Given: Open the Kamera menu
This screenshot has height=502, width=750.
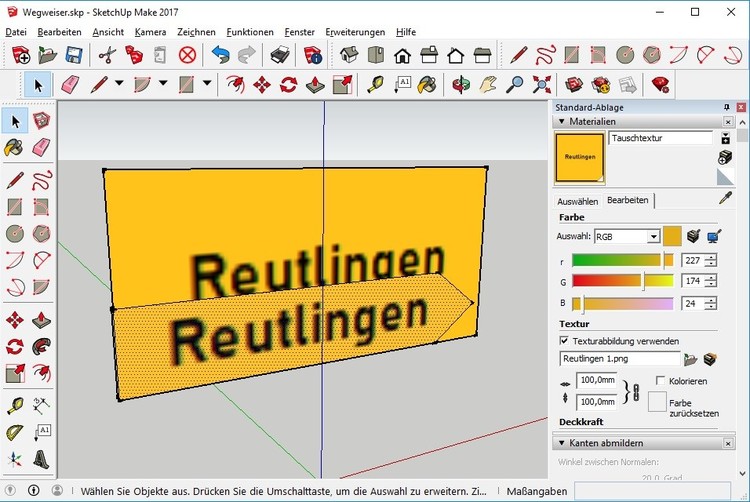Looking at the screenshot, I should pyautogui.click(x=150, y=32).
